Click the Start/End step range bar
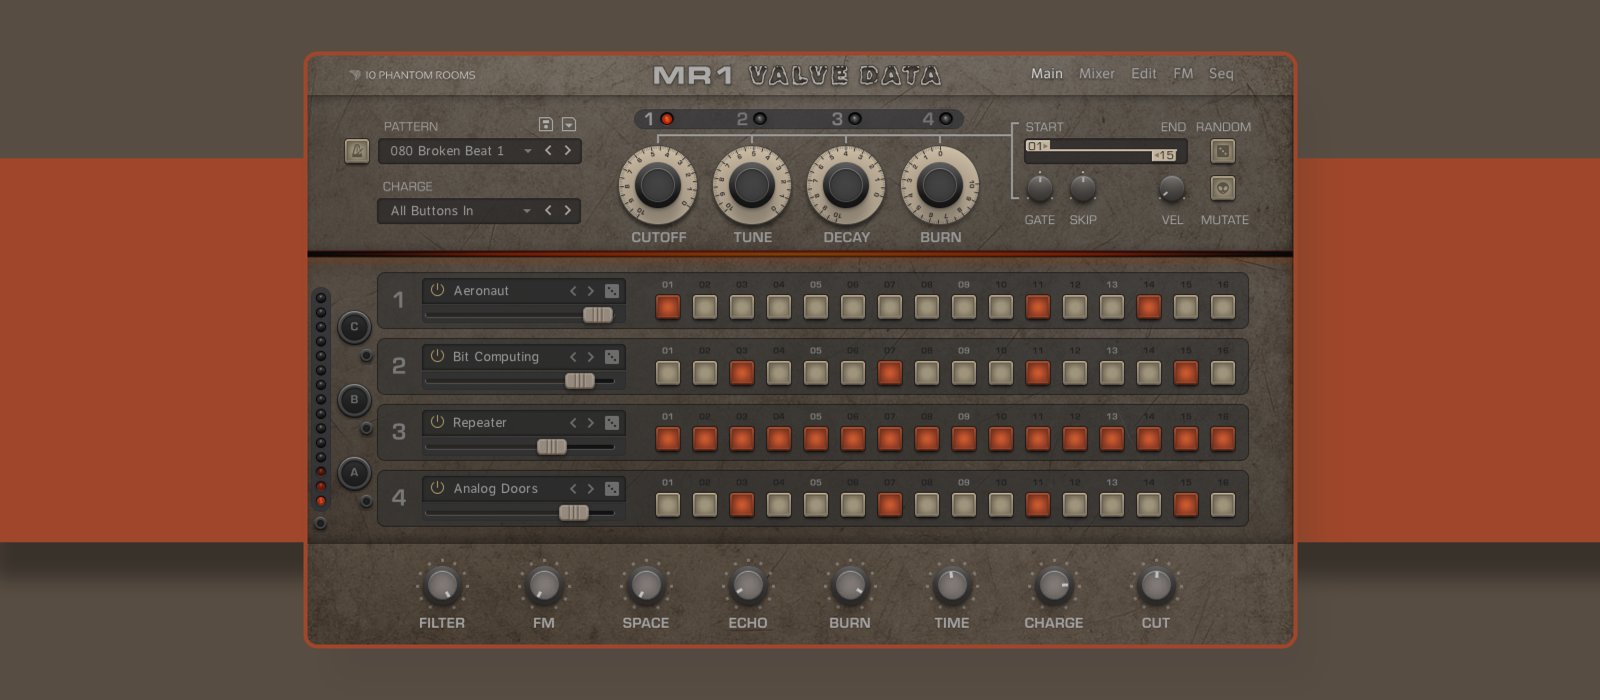 click(1105, 151)
